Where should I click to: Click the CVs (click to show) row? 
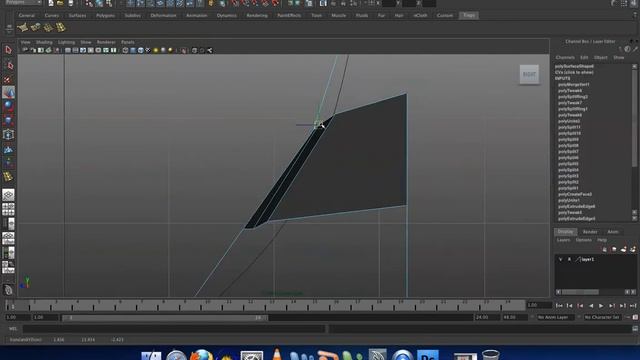coord(574,72)
